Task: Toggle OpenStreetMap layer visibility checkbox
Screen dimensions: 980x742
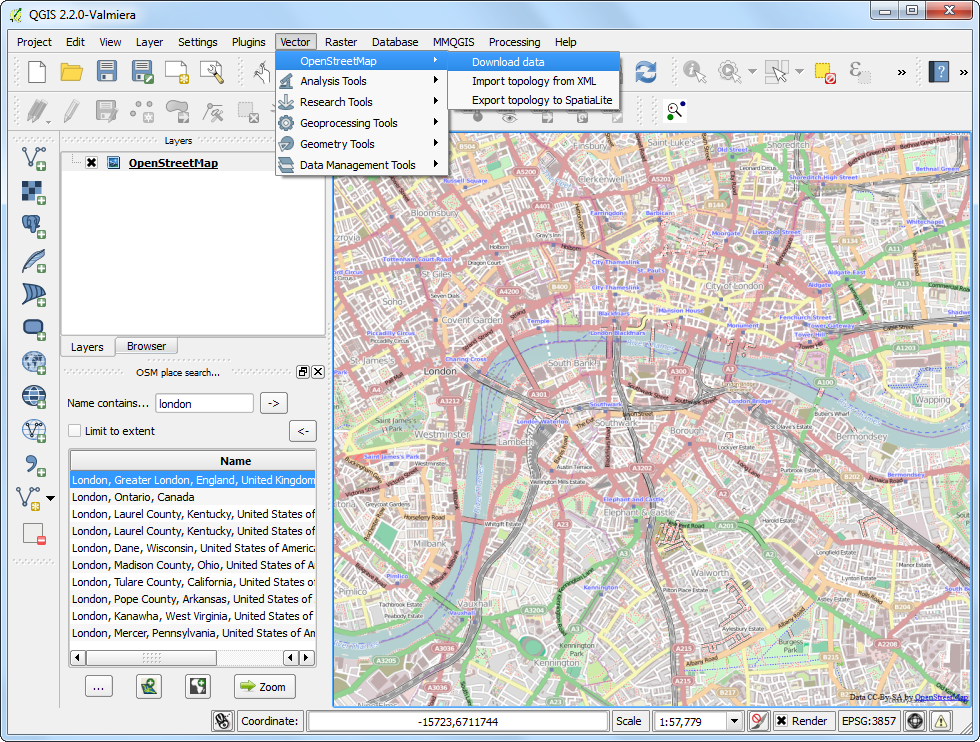Action: (x=91, y=163)
